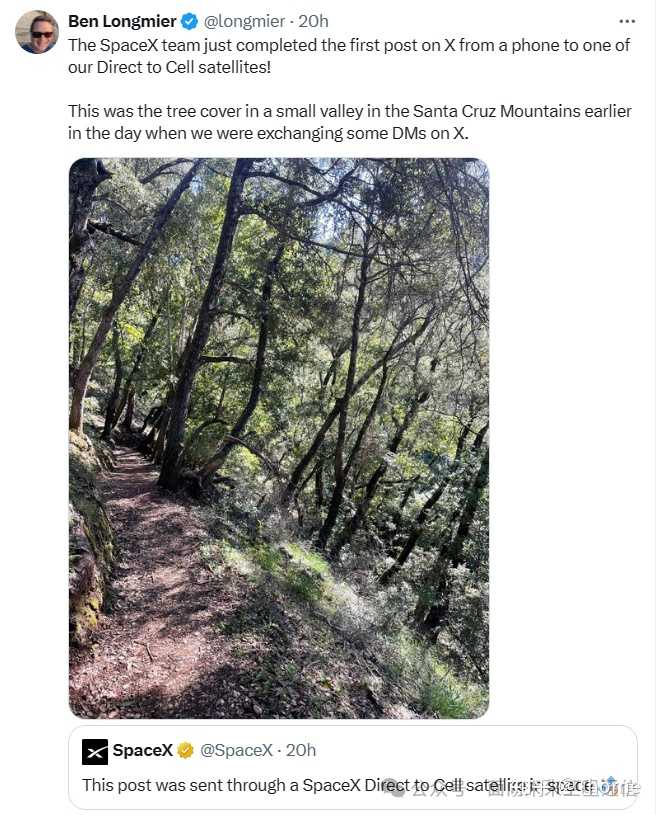Click the tweet text about Direct to Cell satellites

tap(349, 56)
